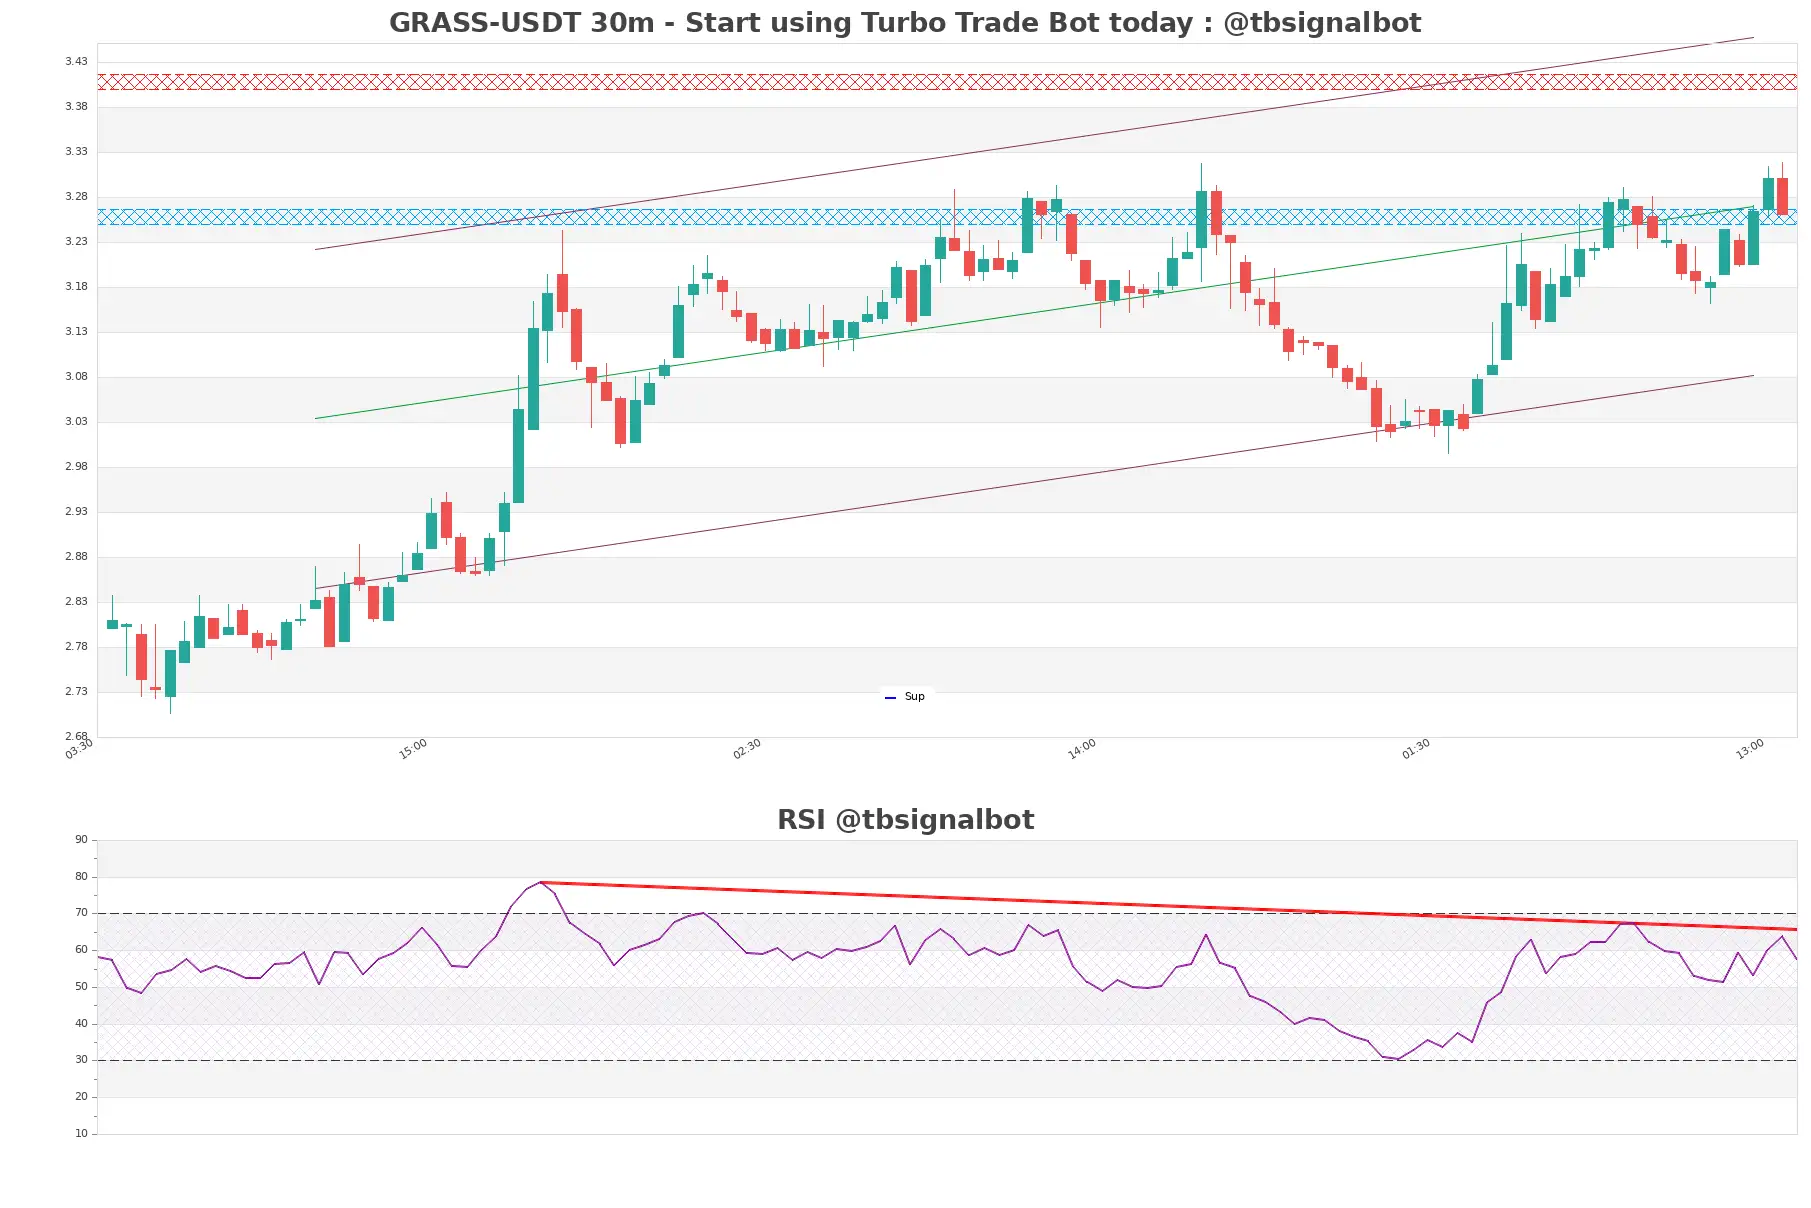Click the Sup legend line marker

coord(890,698)
